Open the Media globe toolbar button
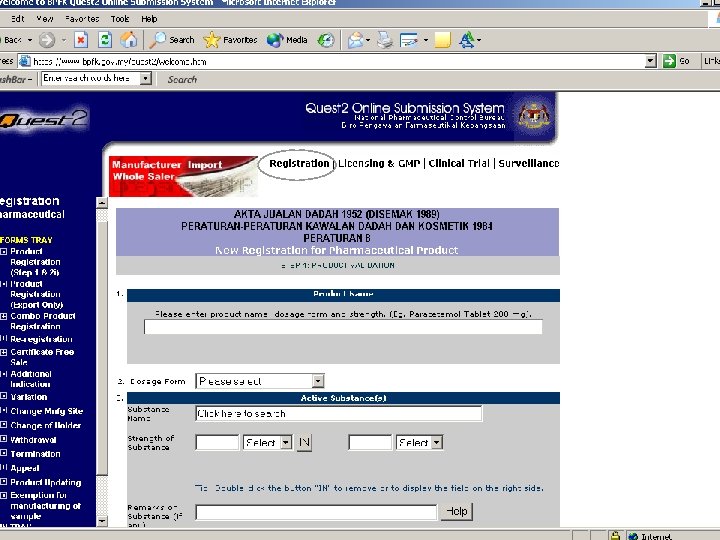Viewport: 720px width, 540px height. tap(287, 40)
